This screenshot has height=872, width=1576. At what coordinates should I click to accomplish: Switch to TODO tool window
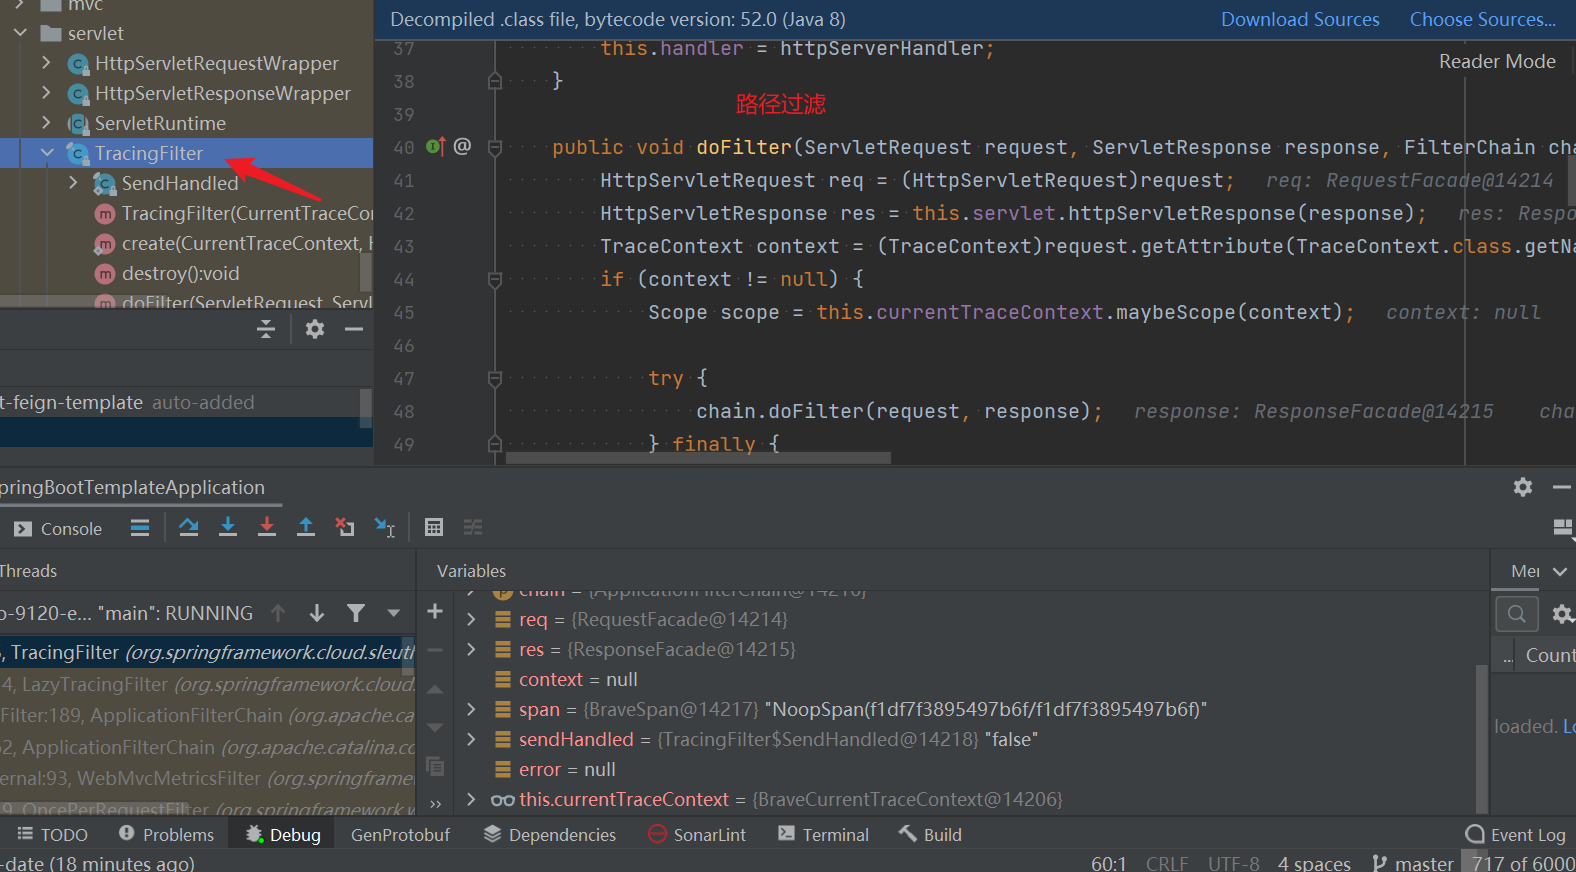52,835
